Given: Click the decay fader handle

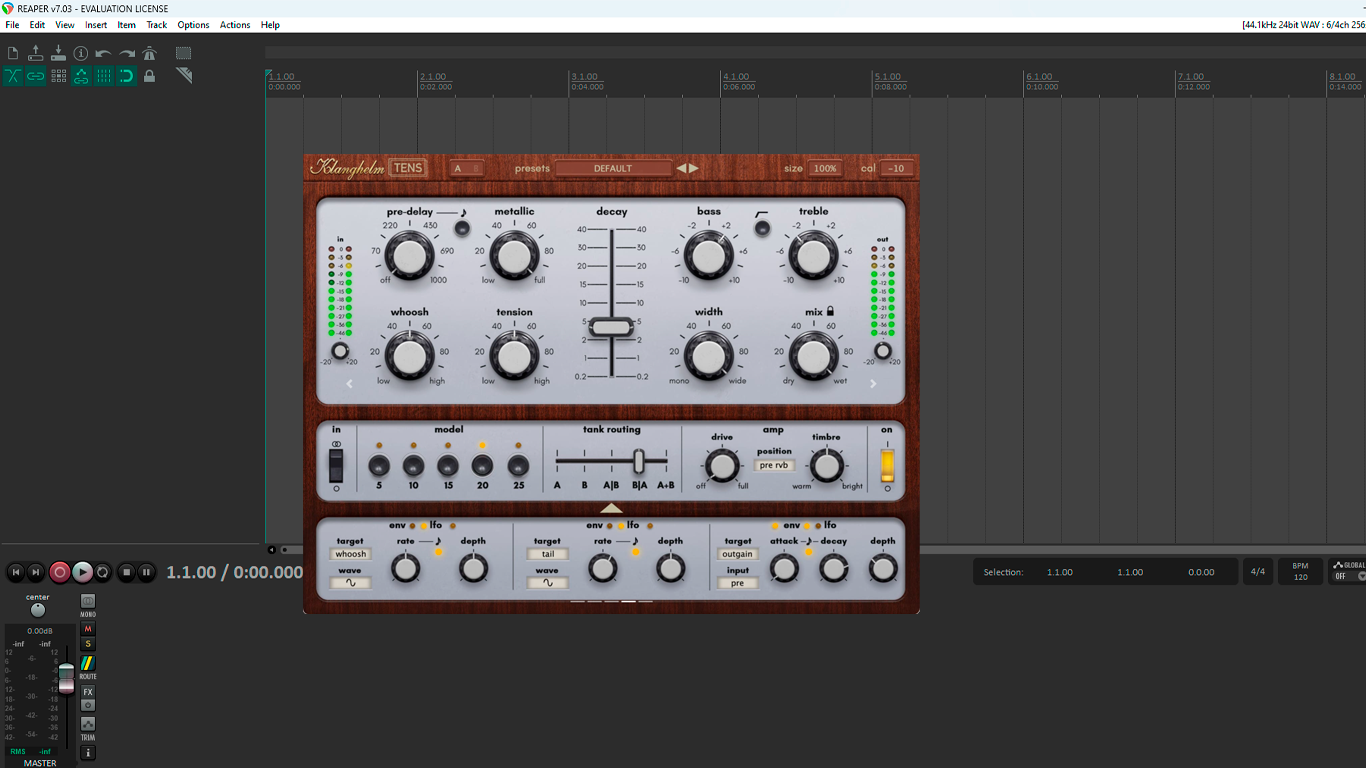Looking at the screenshot, I should click(x=611, y=326).
